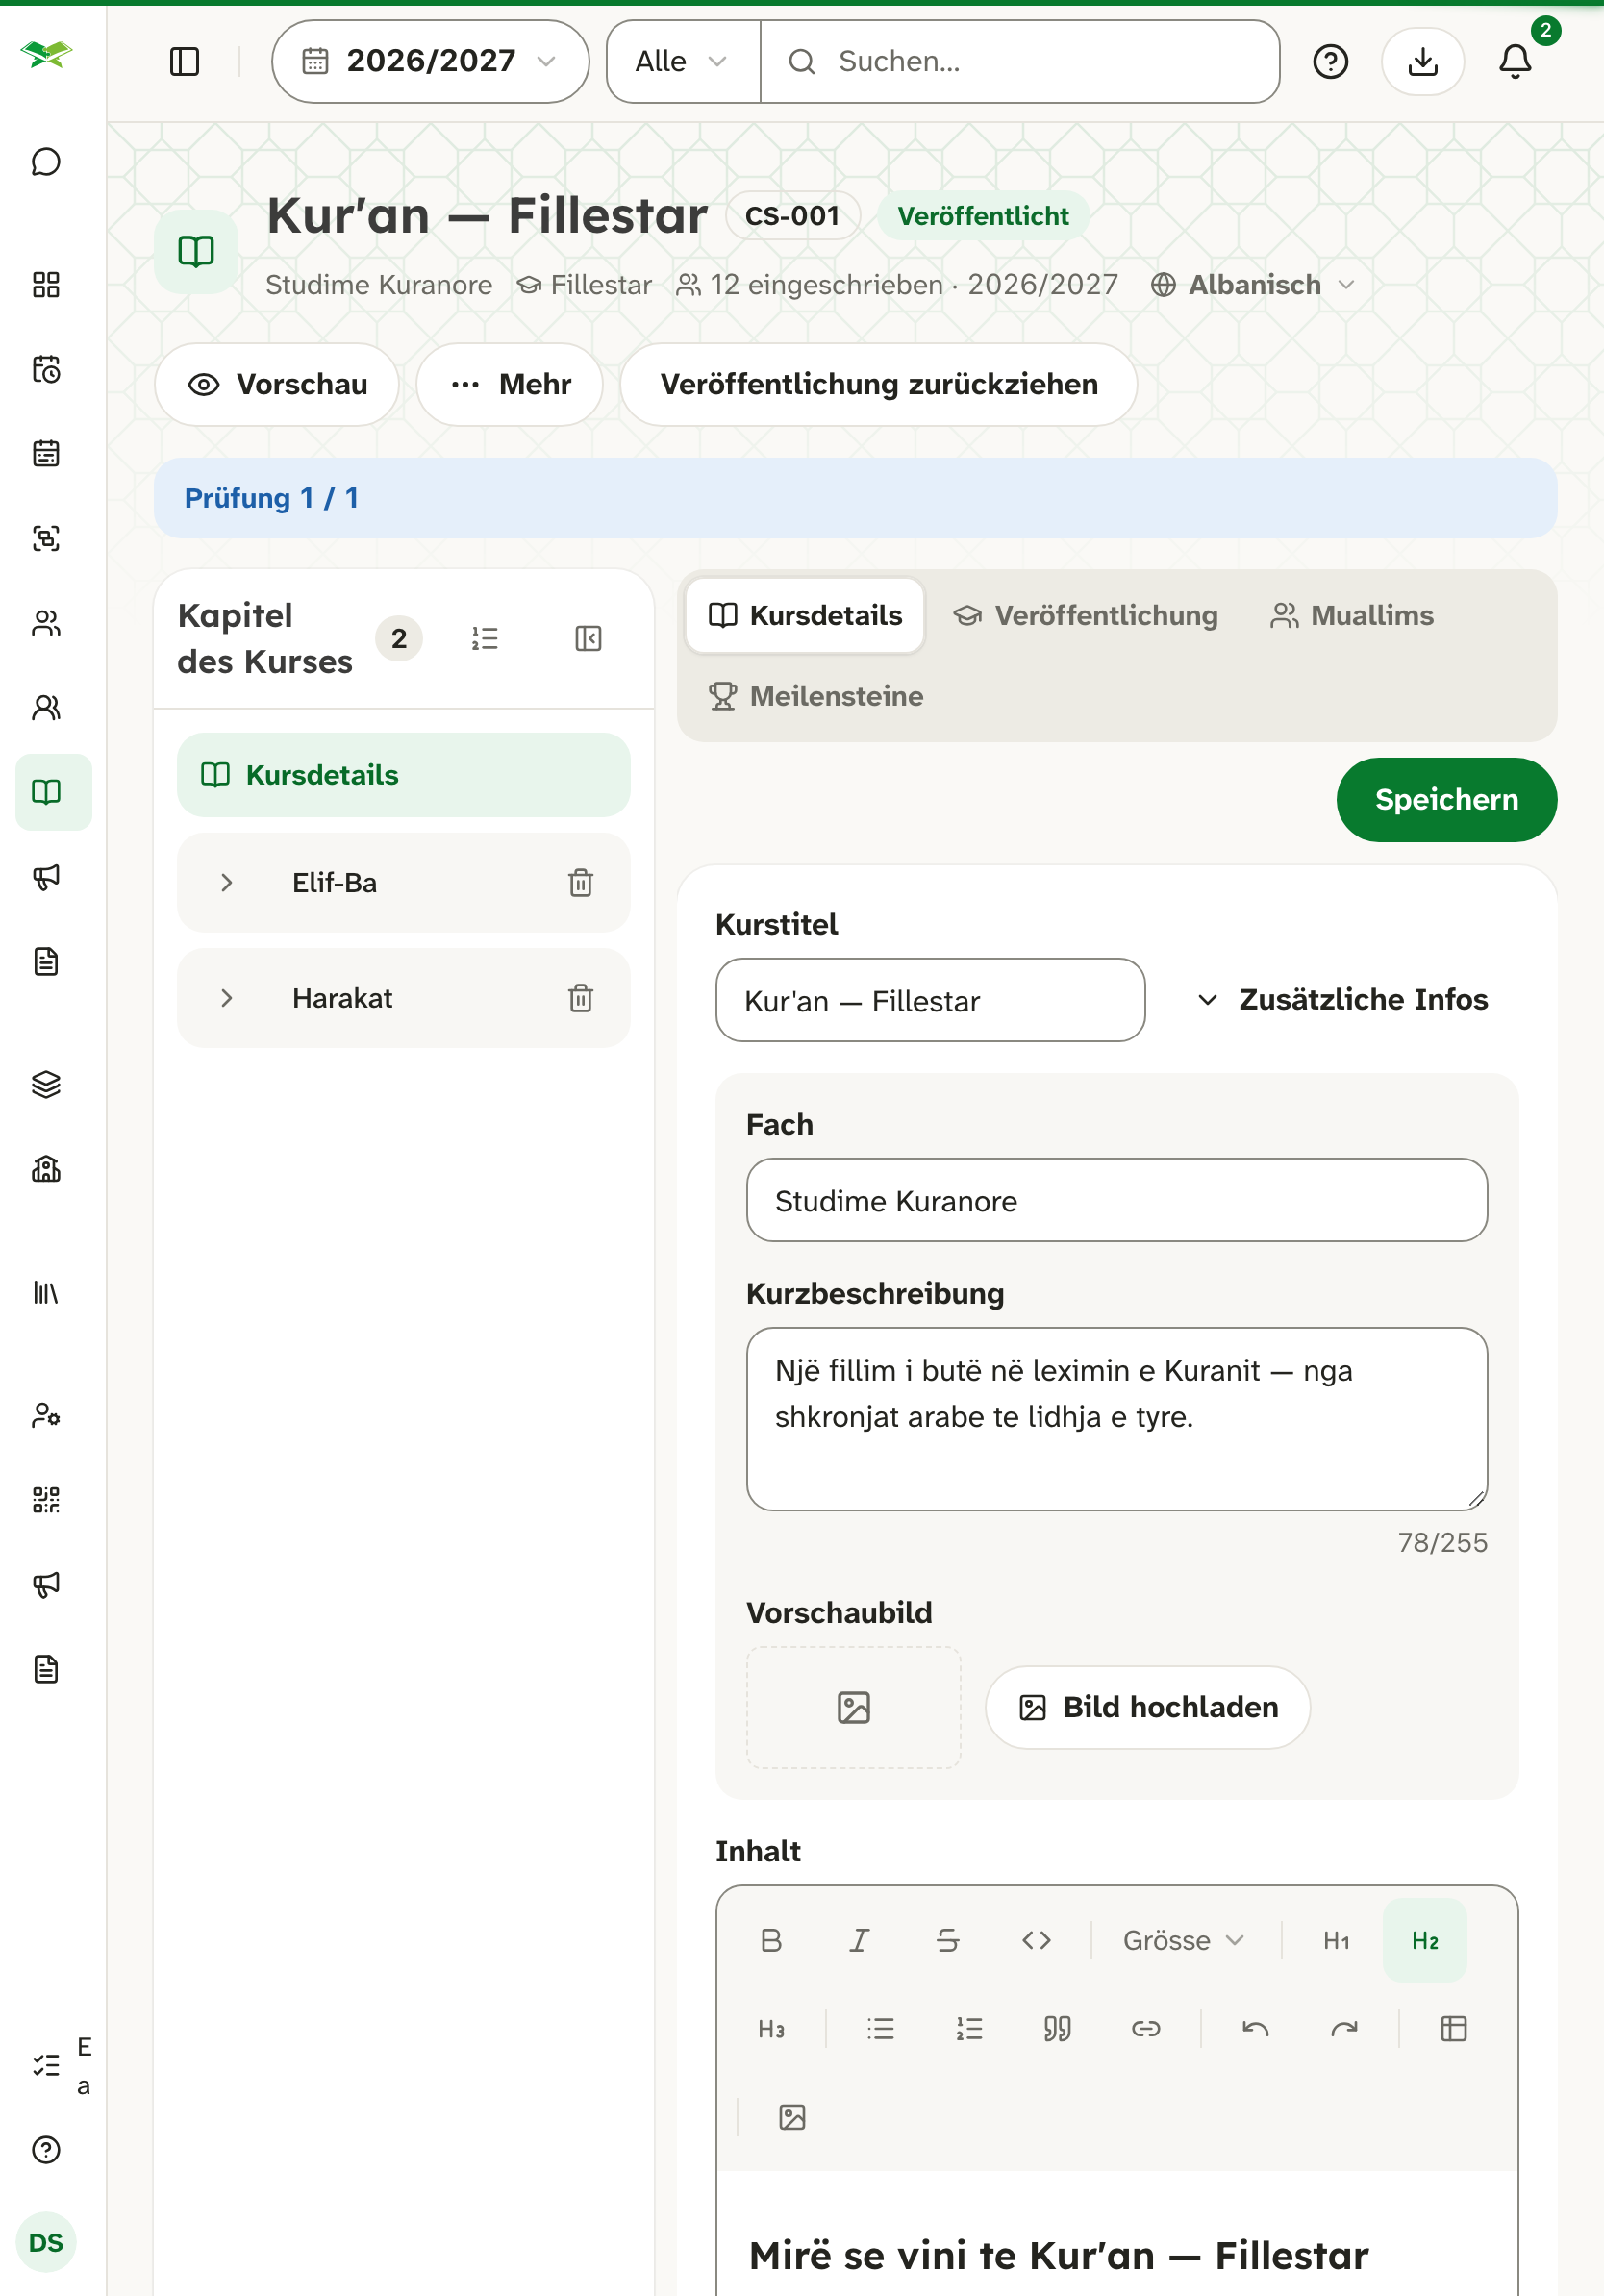1604x2296 pixels.
Task: Switch to the Muallims tab
Action: click(1352, 616)
